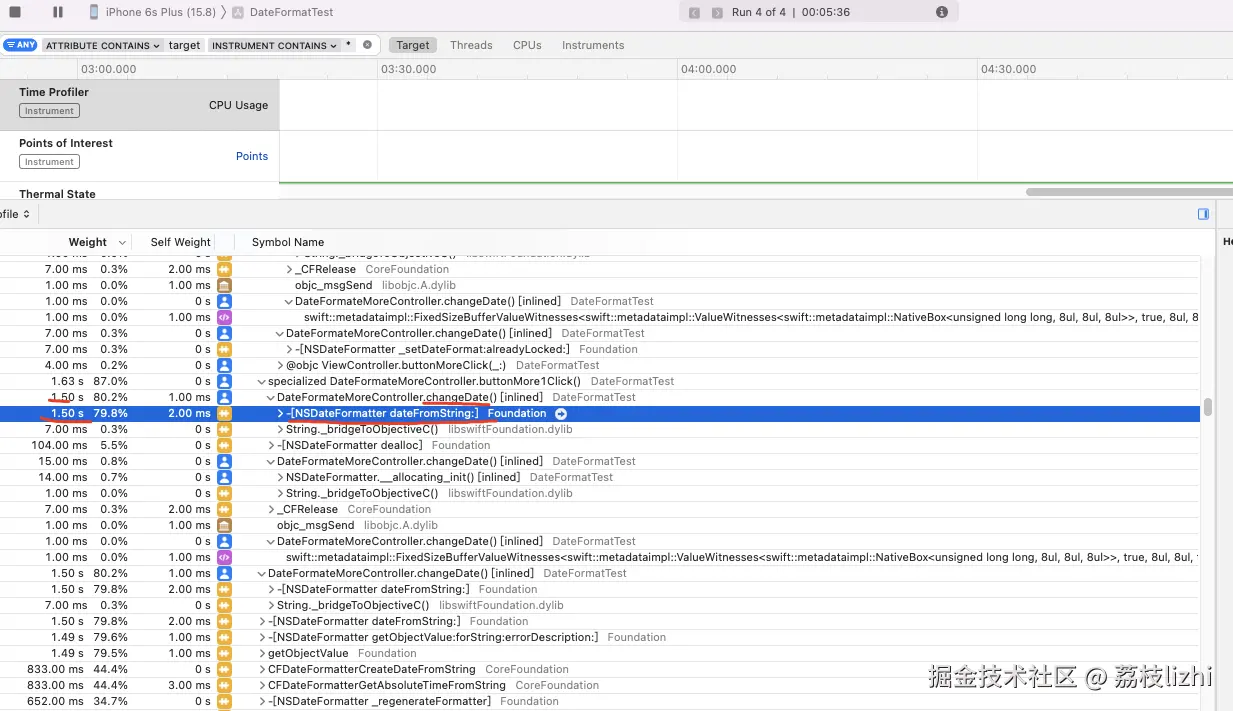Collapse specialized buttonMore1Click() row
Image resolution: width=1233 pixels, height=711 pixels.
(262, 381)
